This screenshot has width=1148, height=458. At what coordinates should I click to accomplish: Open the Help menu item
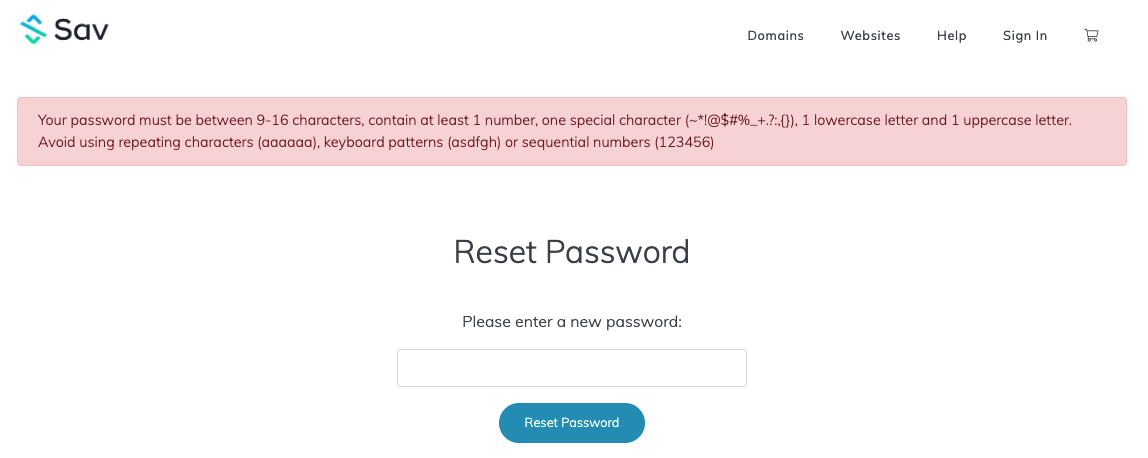pos(951,36)
